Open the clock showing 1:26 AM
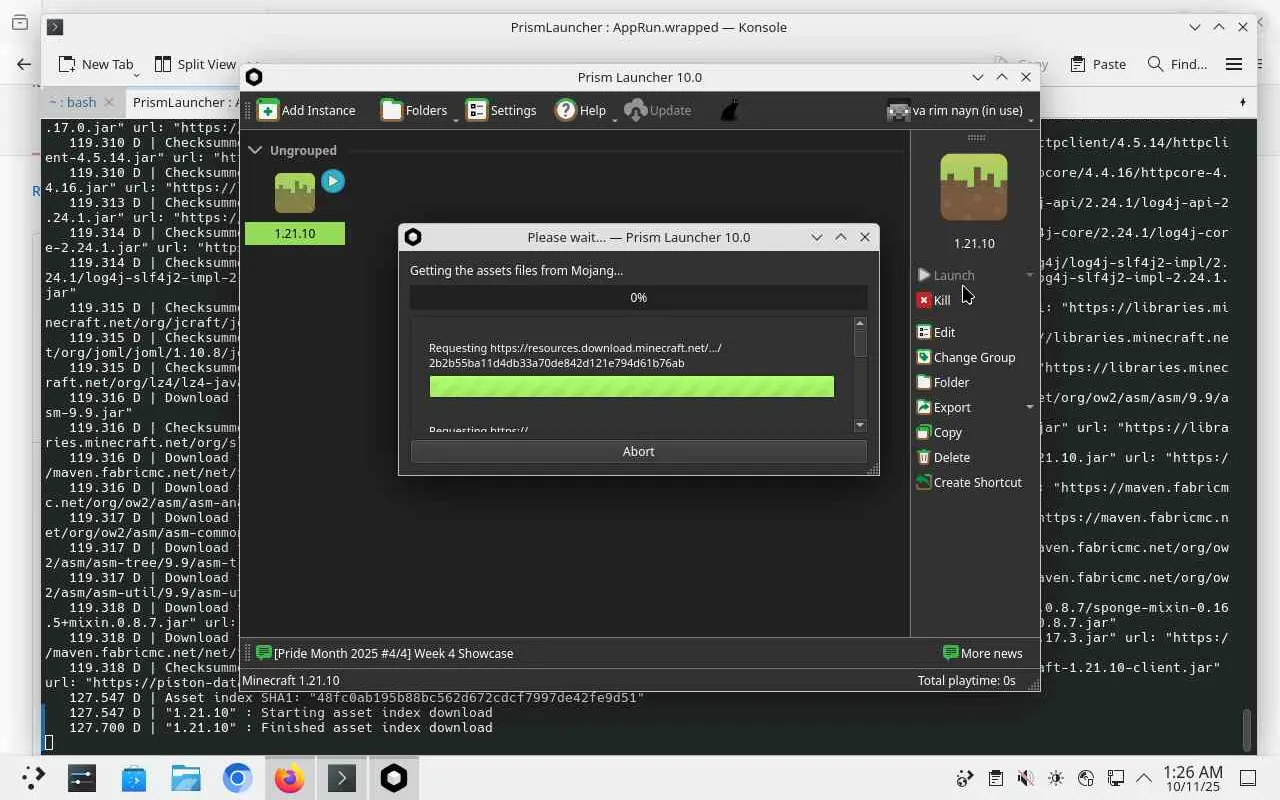Screen dimensions: 1280x800 1193,779
